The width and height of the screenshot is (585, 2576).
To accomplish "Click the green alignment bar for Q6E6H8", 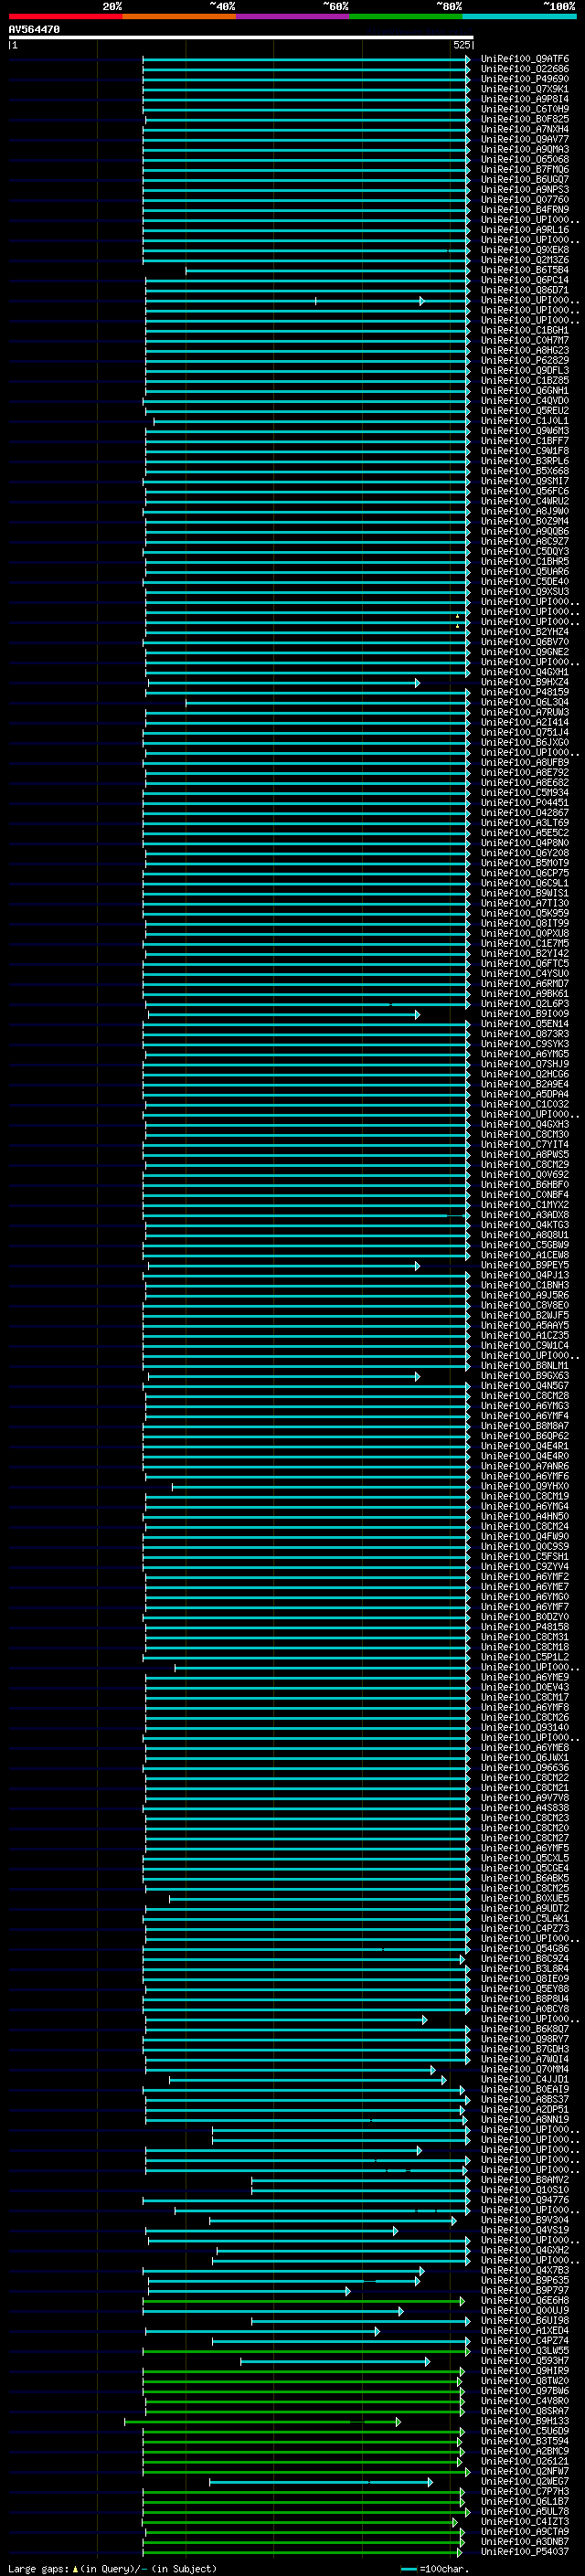I will pos(304,2300).
